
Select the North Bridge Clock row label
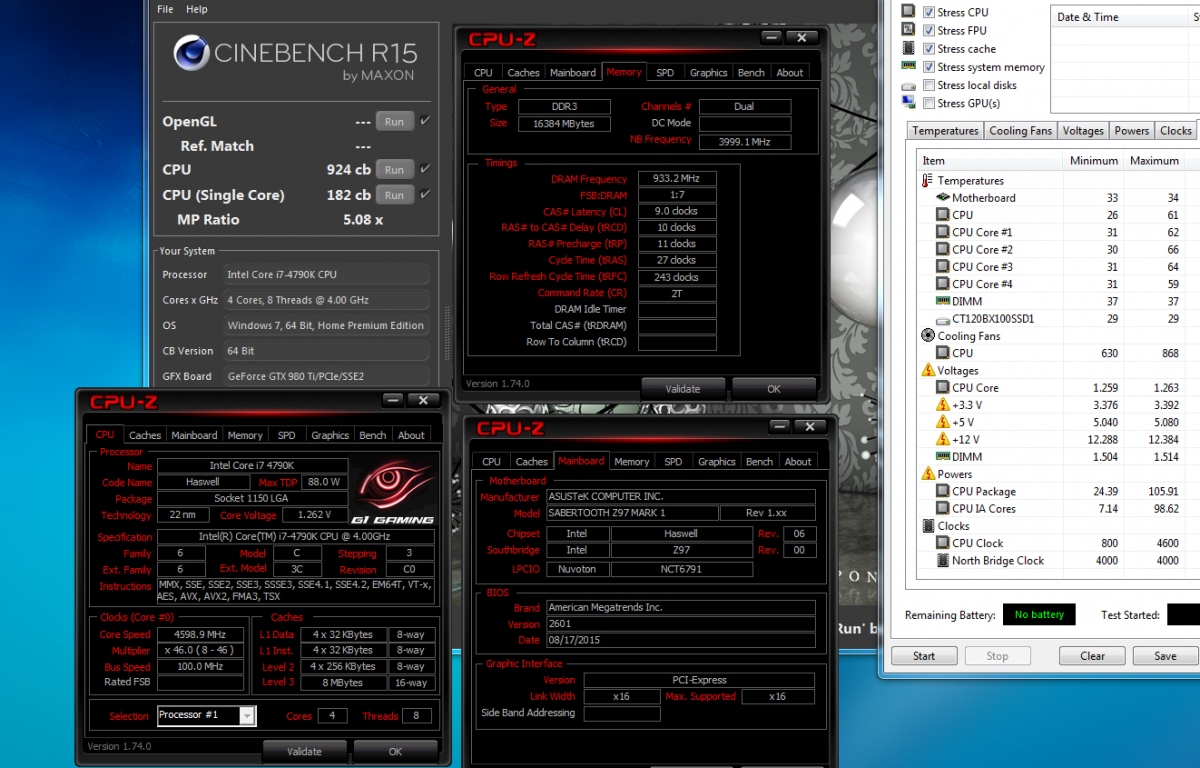click(x=996, y=561)
